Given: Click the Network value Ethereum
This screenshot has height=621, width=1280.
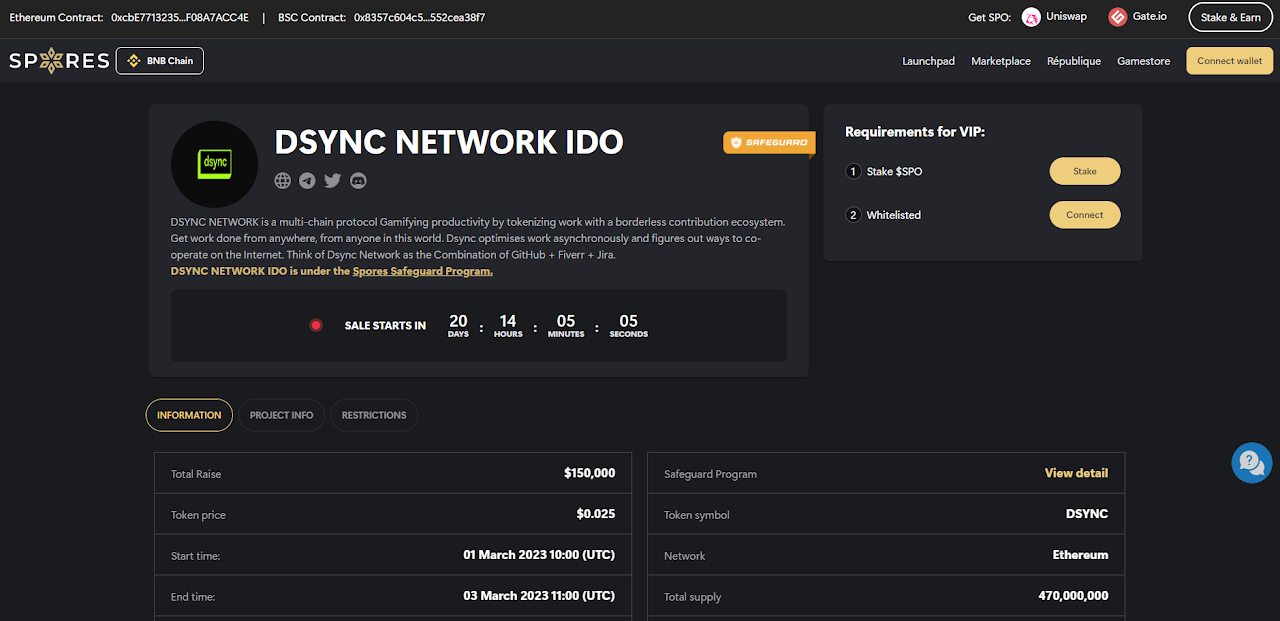Looking at the screenshot, I should coord(1080,555).
